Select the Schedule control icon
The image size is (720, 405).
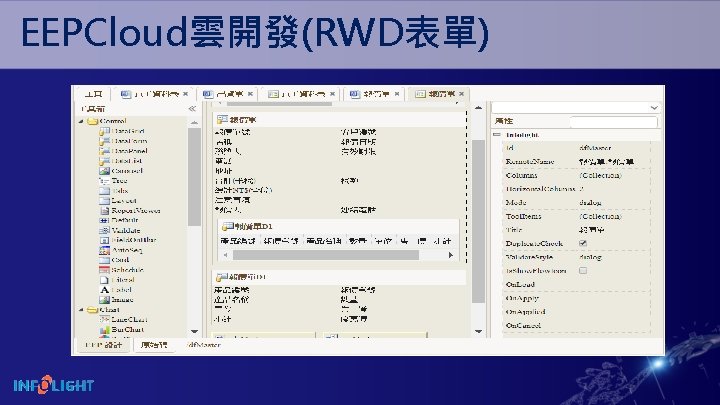[x=104, y=270]
